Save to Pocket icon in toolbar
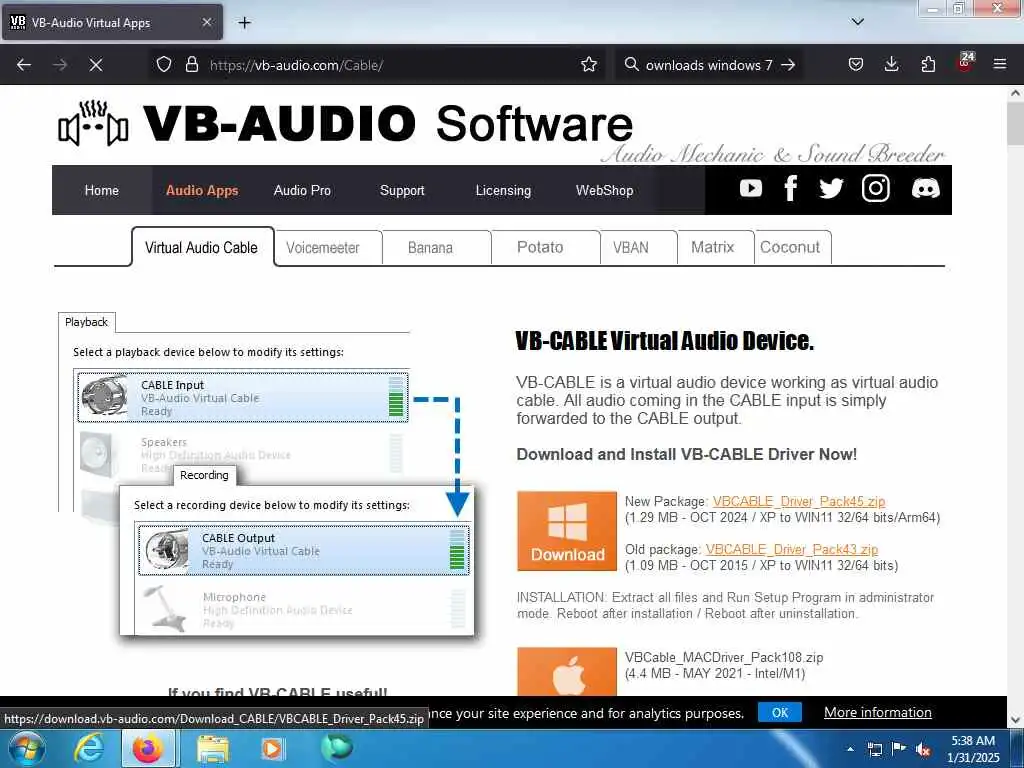1024x768 pixels. coord(856,65)
